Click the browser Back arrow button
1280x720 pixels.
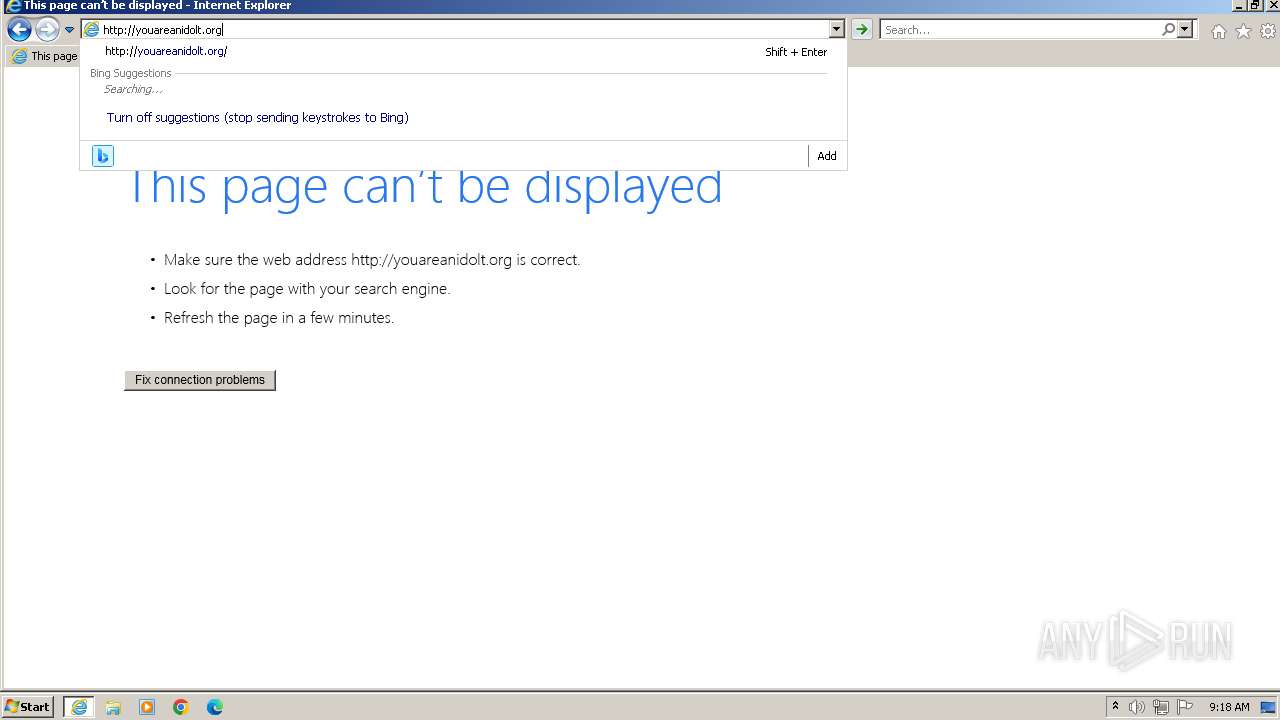pyautogui.click(x=19, y=30)
